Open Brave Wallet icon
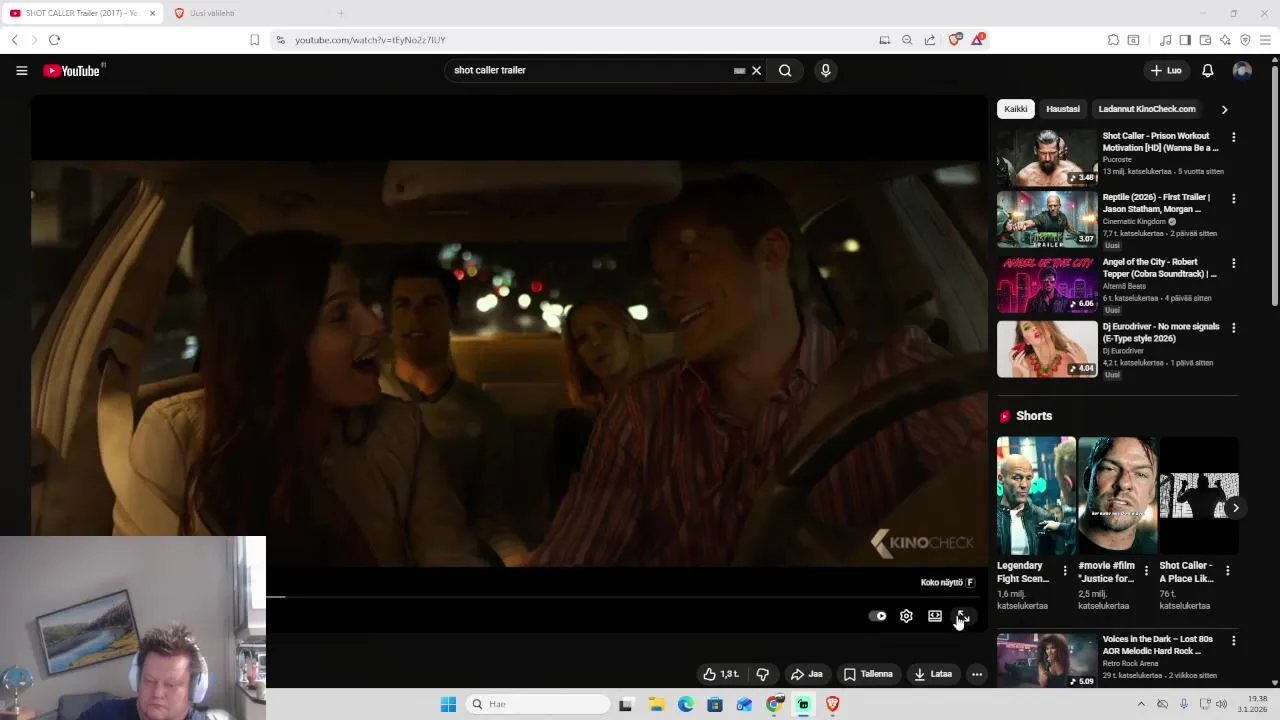The width and height of the screenshot is (1280, 720). pyautogui.click(x=1205, y=40)
